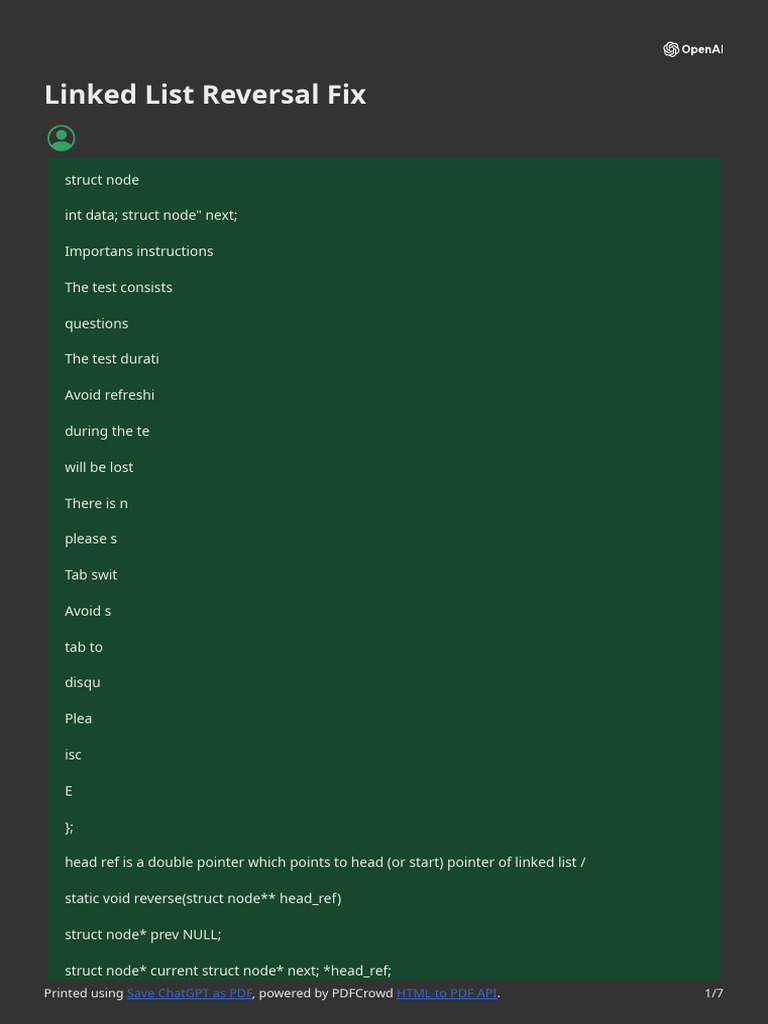The width and height of the screenshot is (768, 1024).
Task: Click the 'struct node* current' line
Action: (228, 970)
